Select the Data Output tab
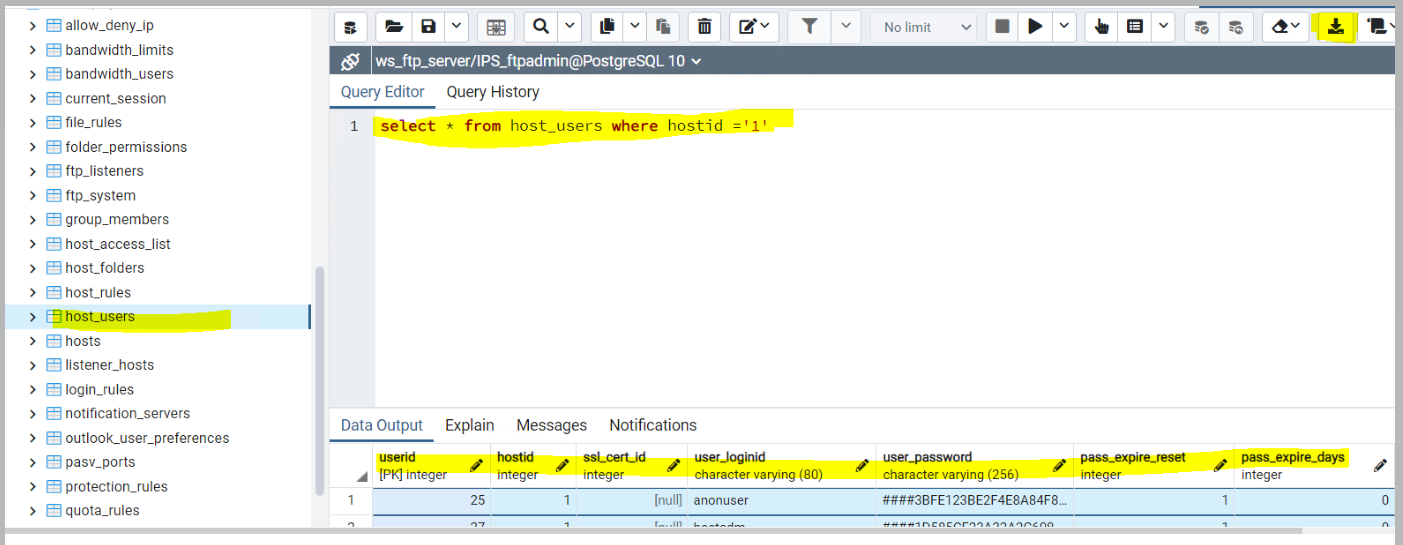This screenshot has height=545, width=1403. point(382,425)
